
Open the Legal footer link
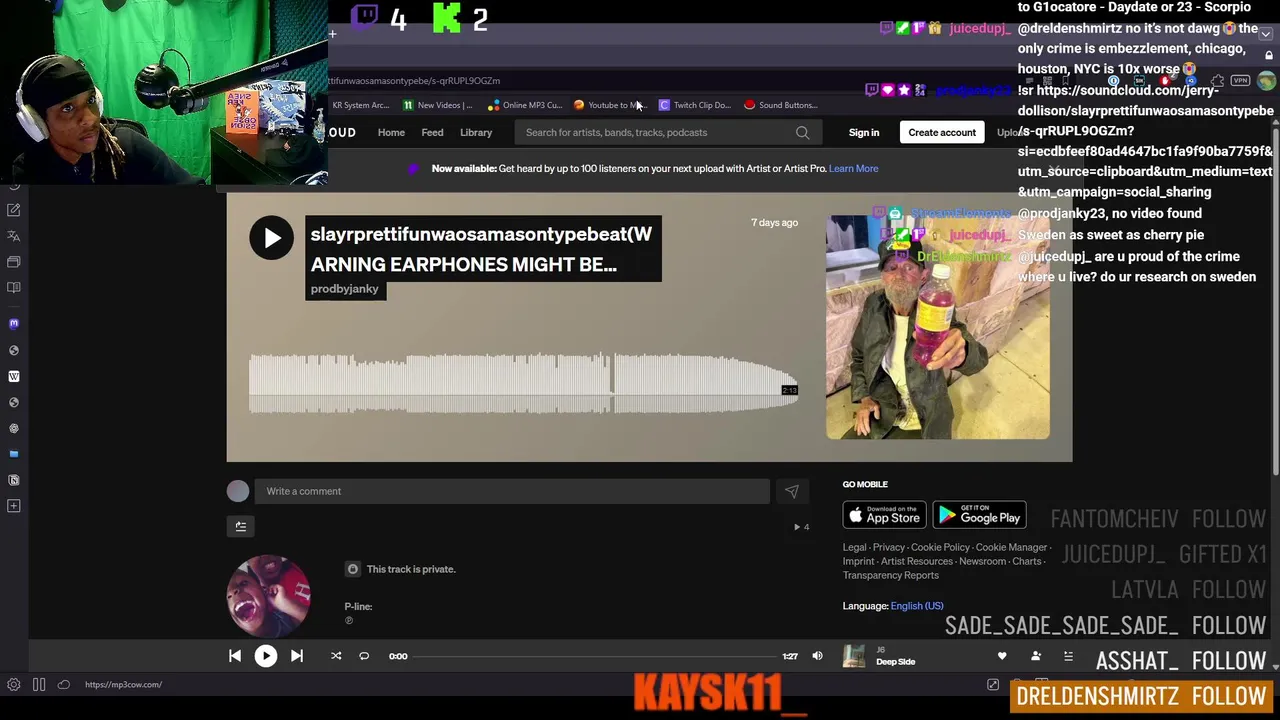854,547
